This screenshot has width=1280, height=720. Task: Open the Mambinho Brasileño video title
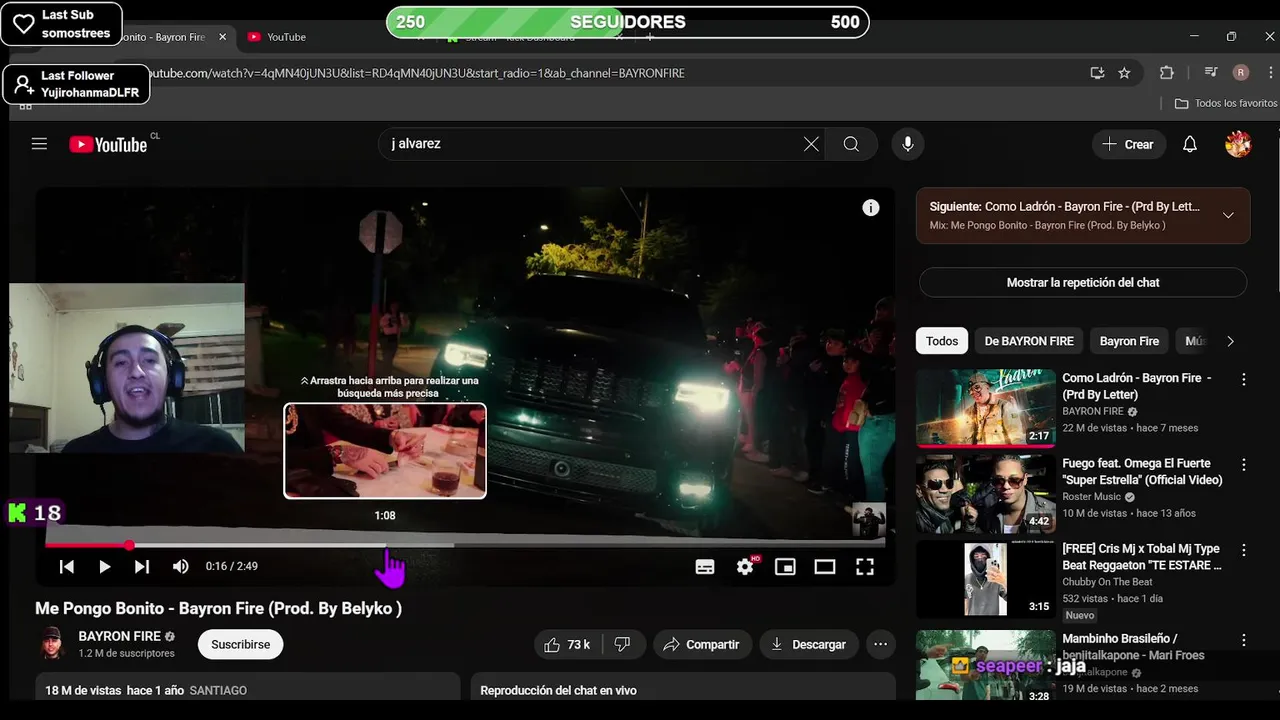tap(1132, 647)
